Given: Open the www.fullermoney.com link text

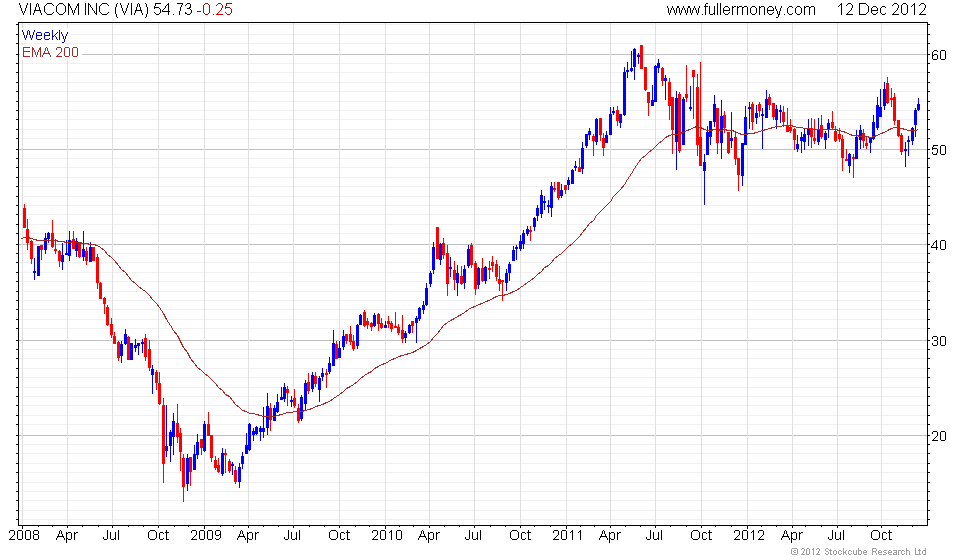Looking at the screenshot, I should 741,9.
